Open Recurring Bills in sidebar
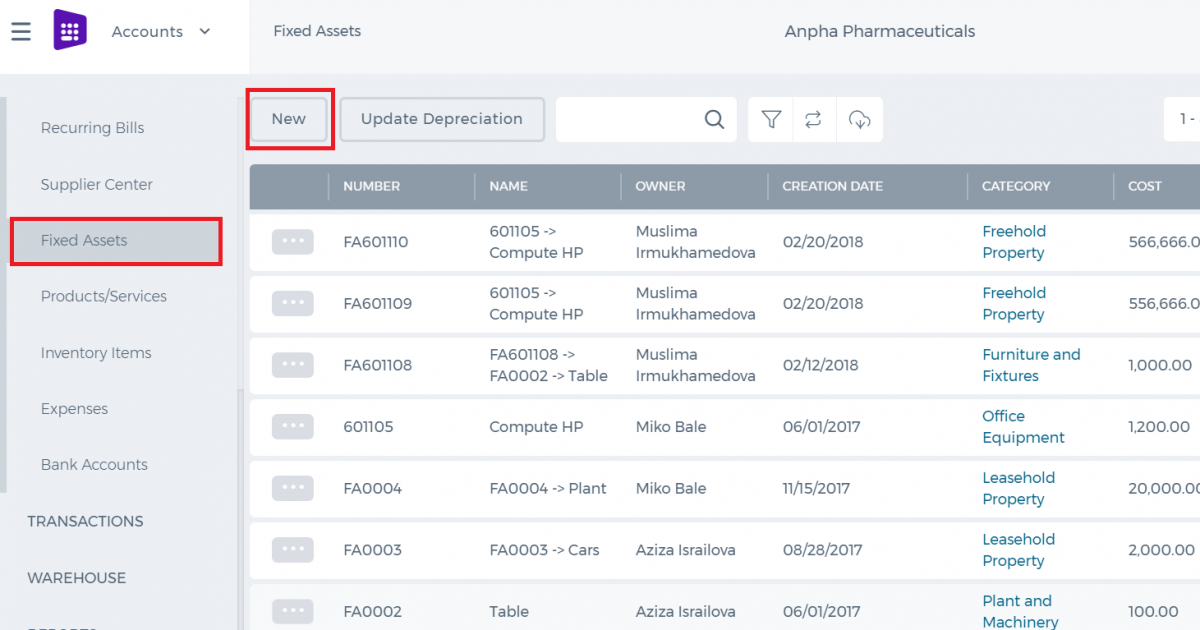The width and height of the screenshot is (1200, 630). click(92, 128)
